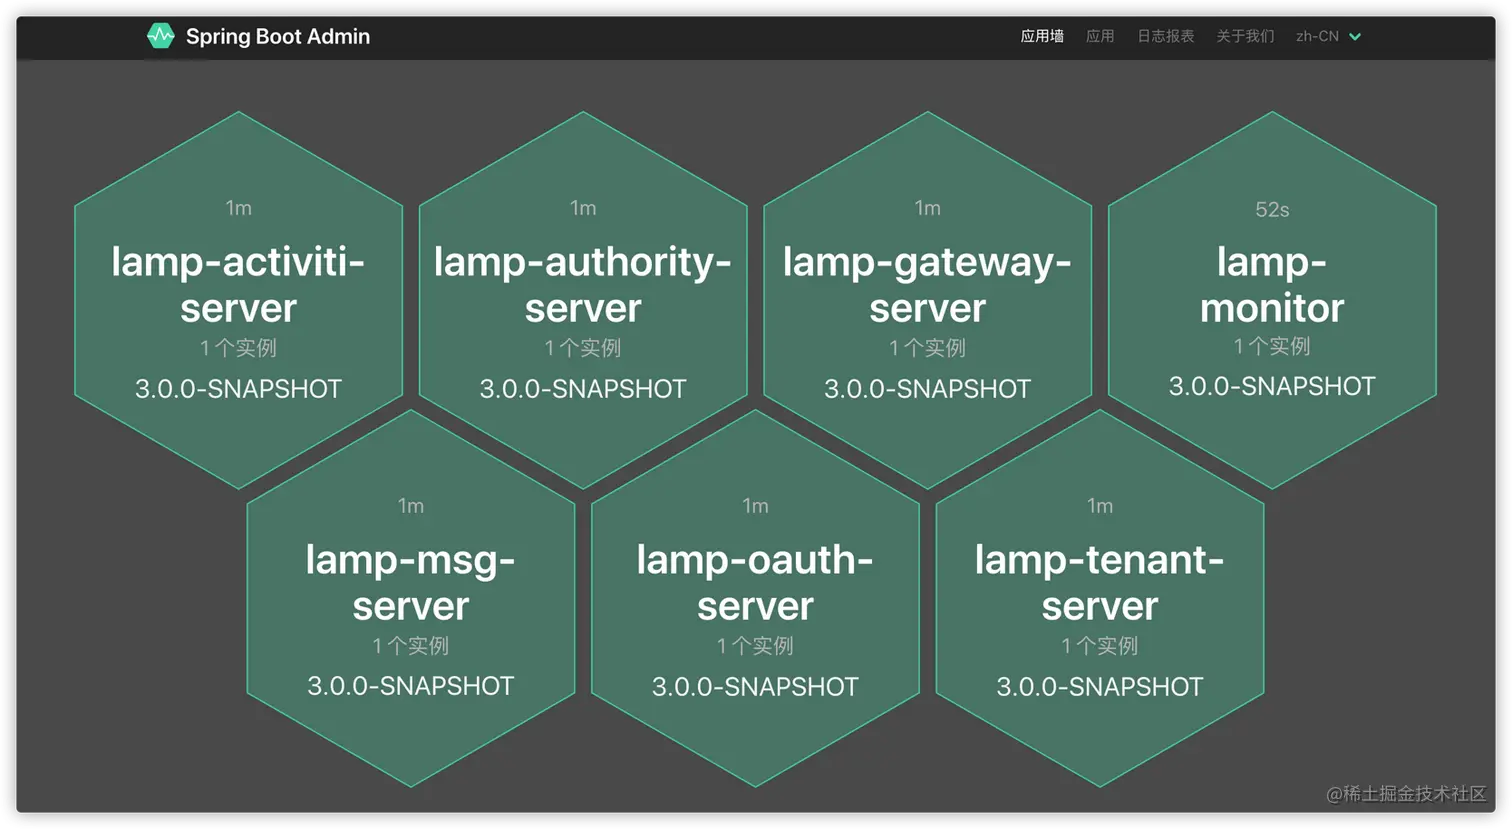Image resolution: width=1512 pixels, height=829 pixels.
Task: Switch to the 应用墙 tab
Action: click(x=1042, y=36)
